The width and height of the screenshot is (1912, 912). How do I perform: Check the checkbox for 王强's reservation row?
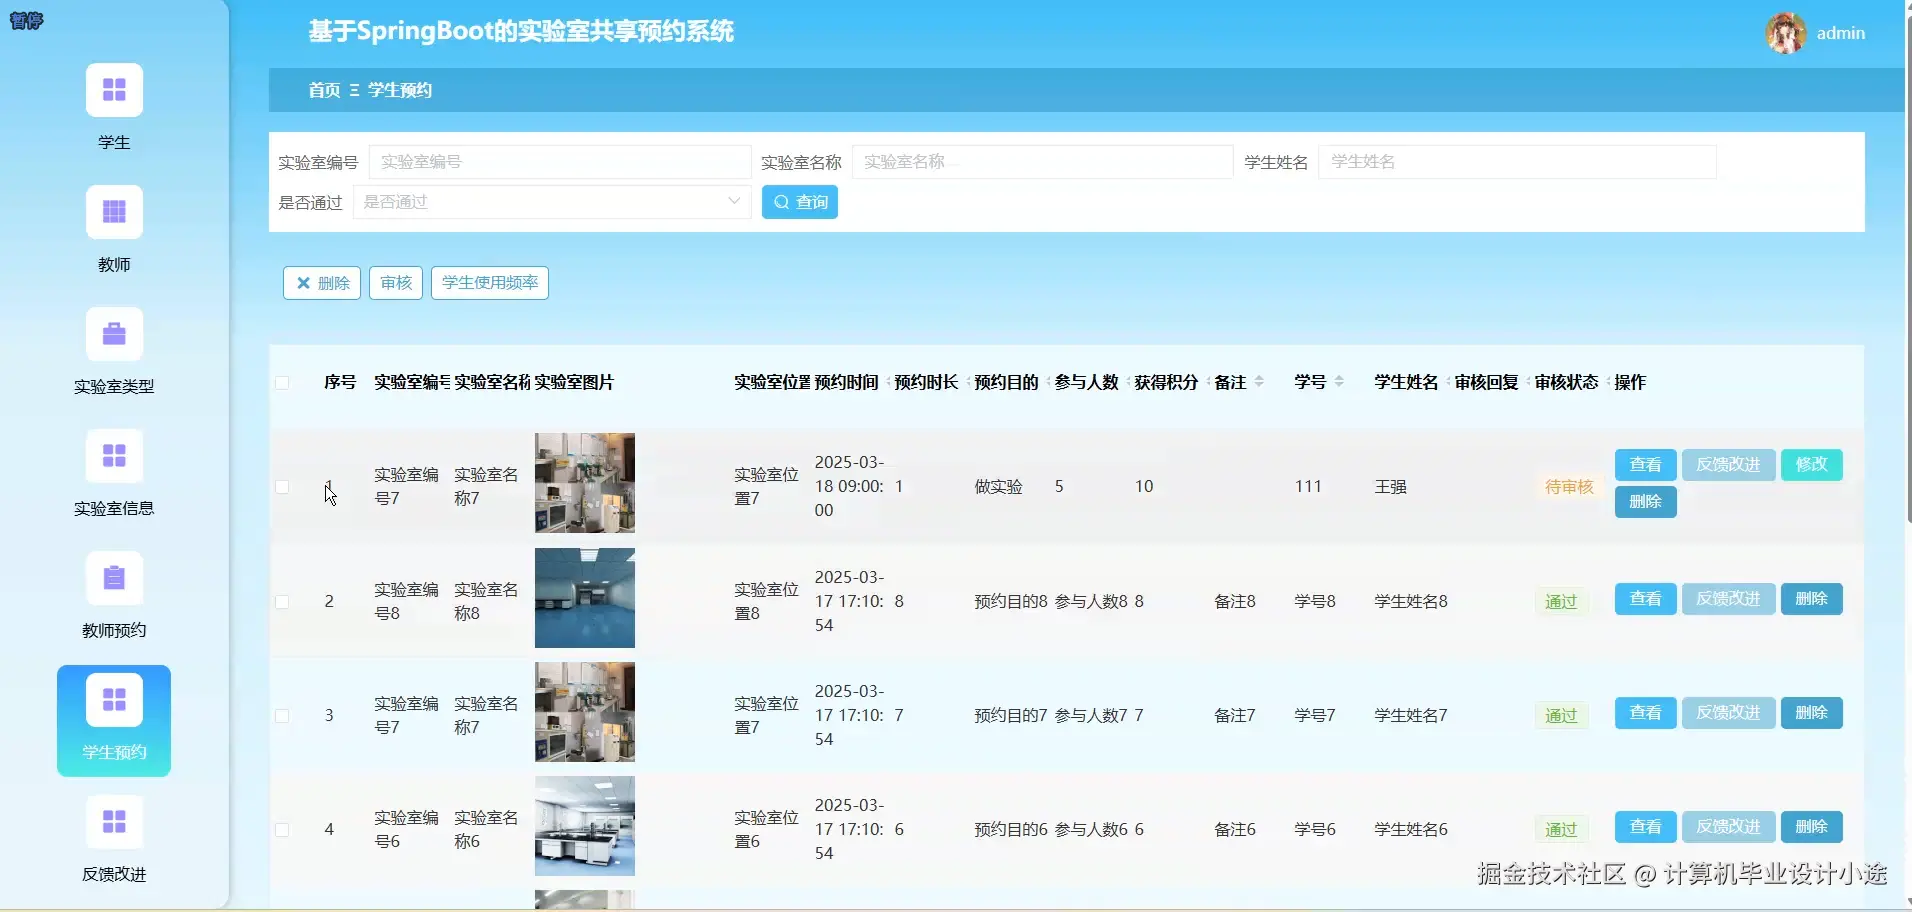point(283,487)
